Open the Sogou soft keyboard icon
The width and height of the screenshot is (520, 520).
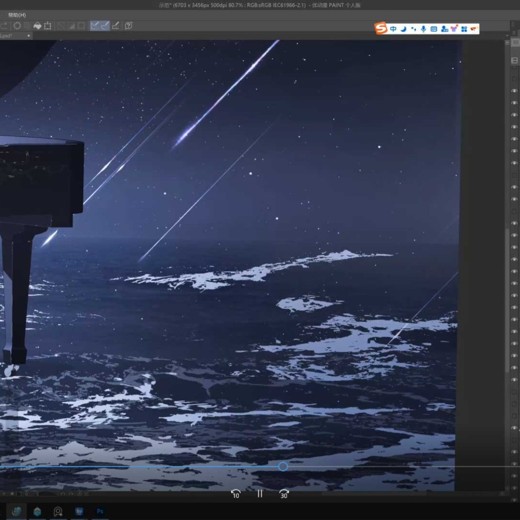[434, 29]
